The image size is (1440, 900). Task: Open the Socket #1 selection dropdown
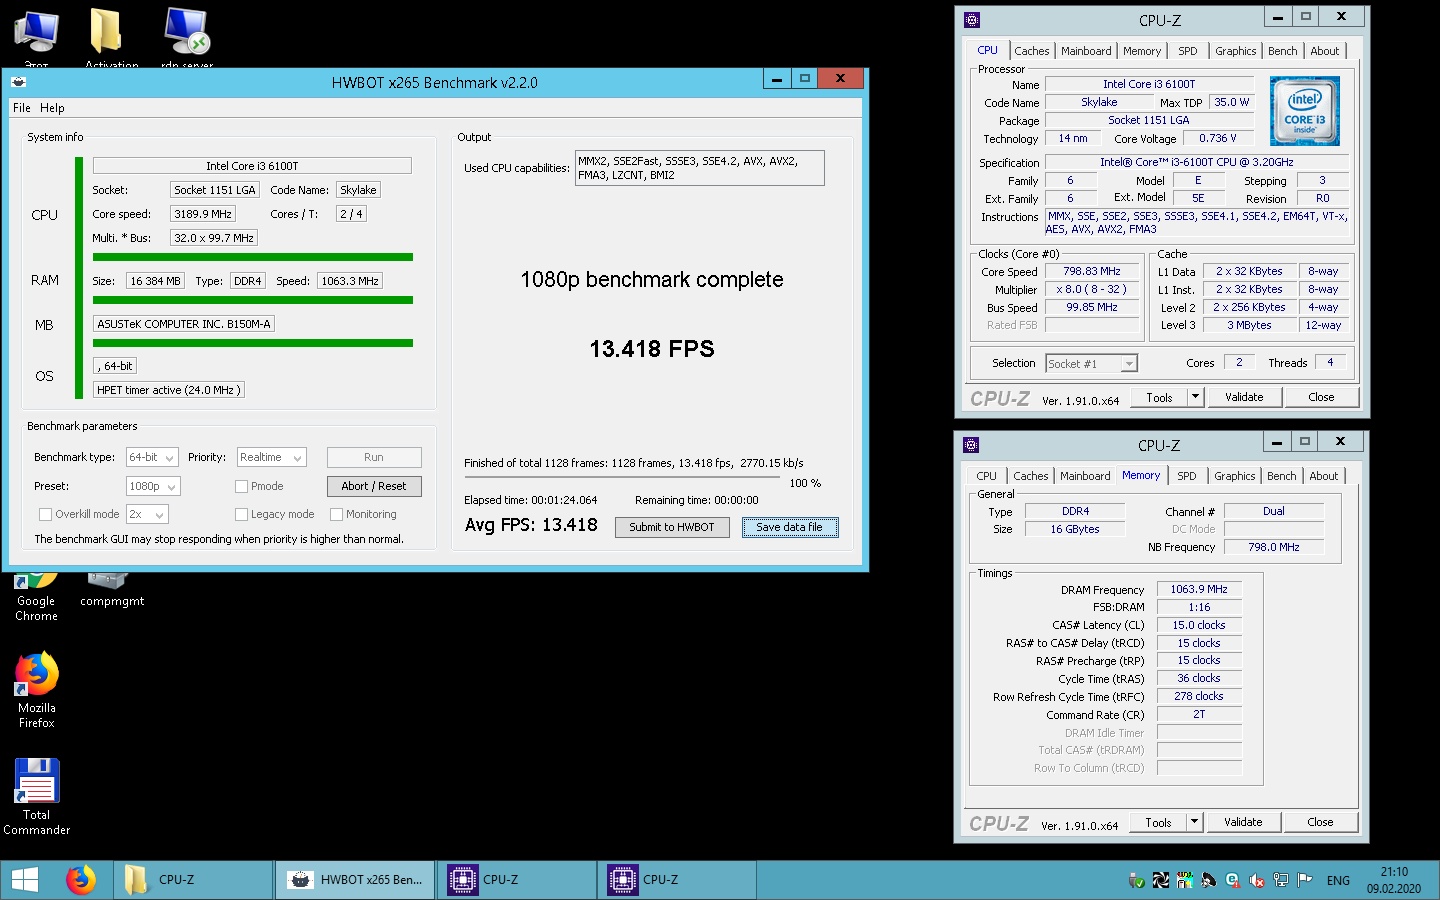(1091, 364)
